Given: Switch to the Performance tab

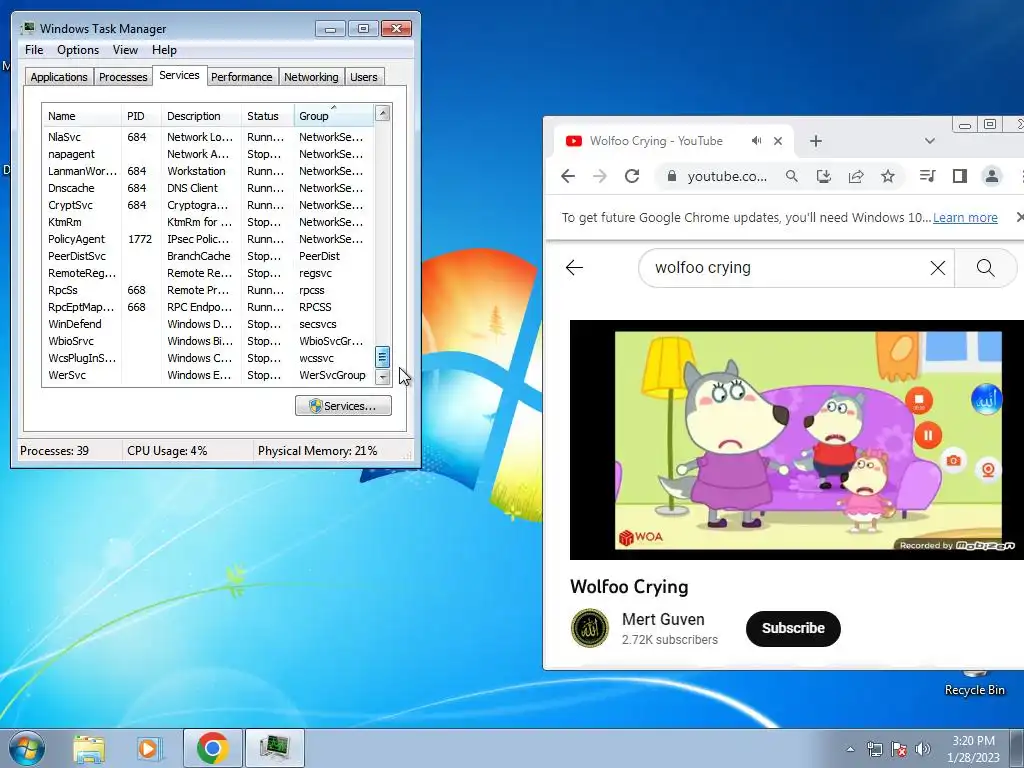Looking at the screenshot, I should pyautogui.click(x=242, y=77).
